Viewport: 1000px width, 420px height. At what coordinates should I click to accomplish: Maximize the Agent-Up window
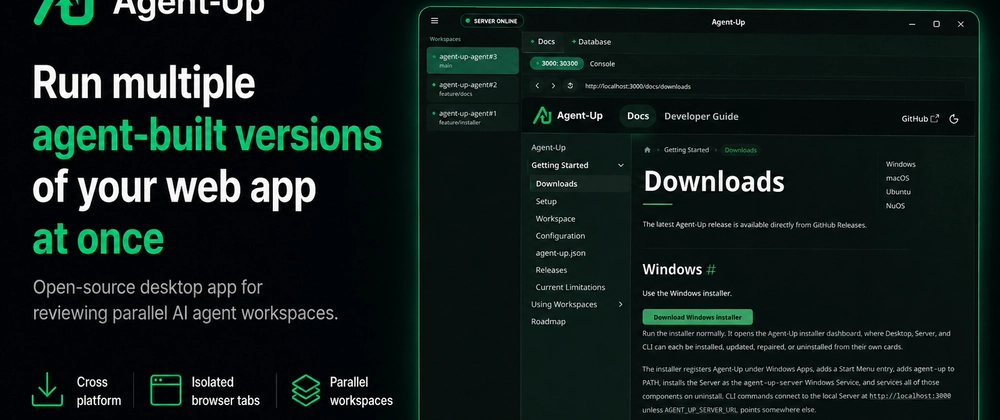[x=936, y=24]
